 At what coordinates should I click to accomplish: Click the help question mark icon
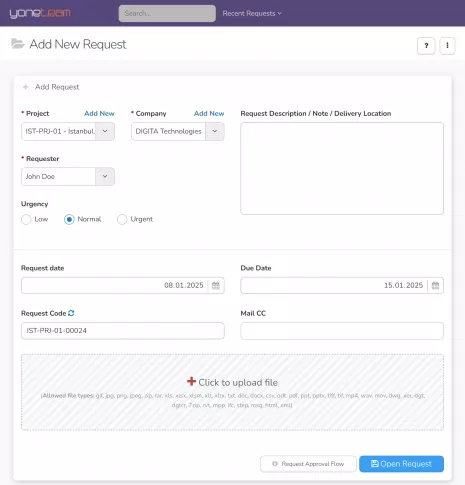tap(426, 46)
